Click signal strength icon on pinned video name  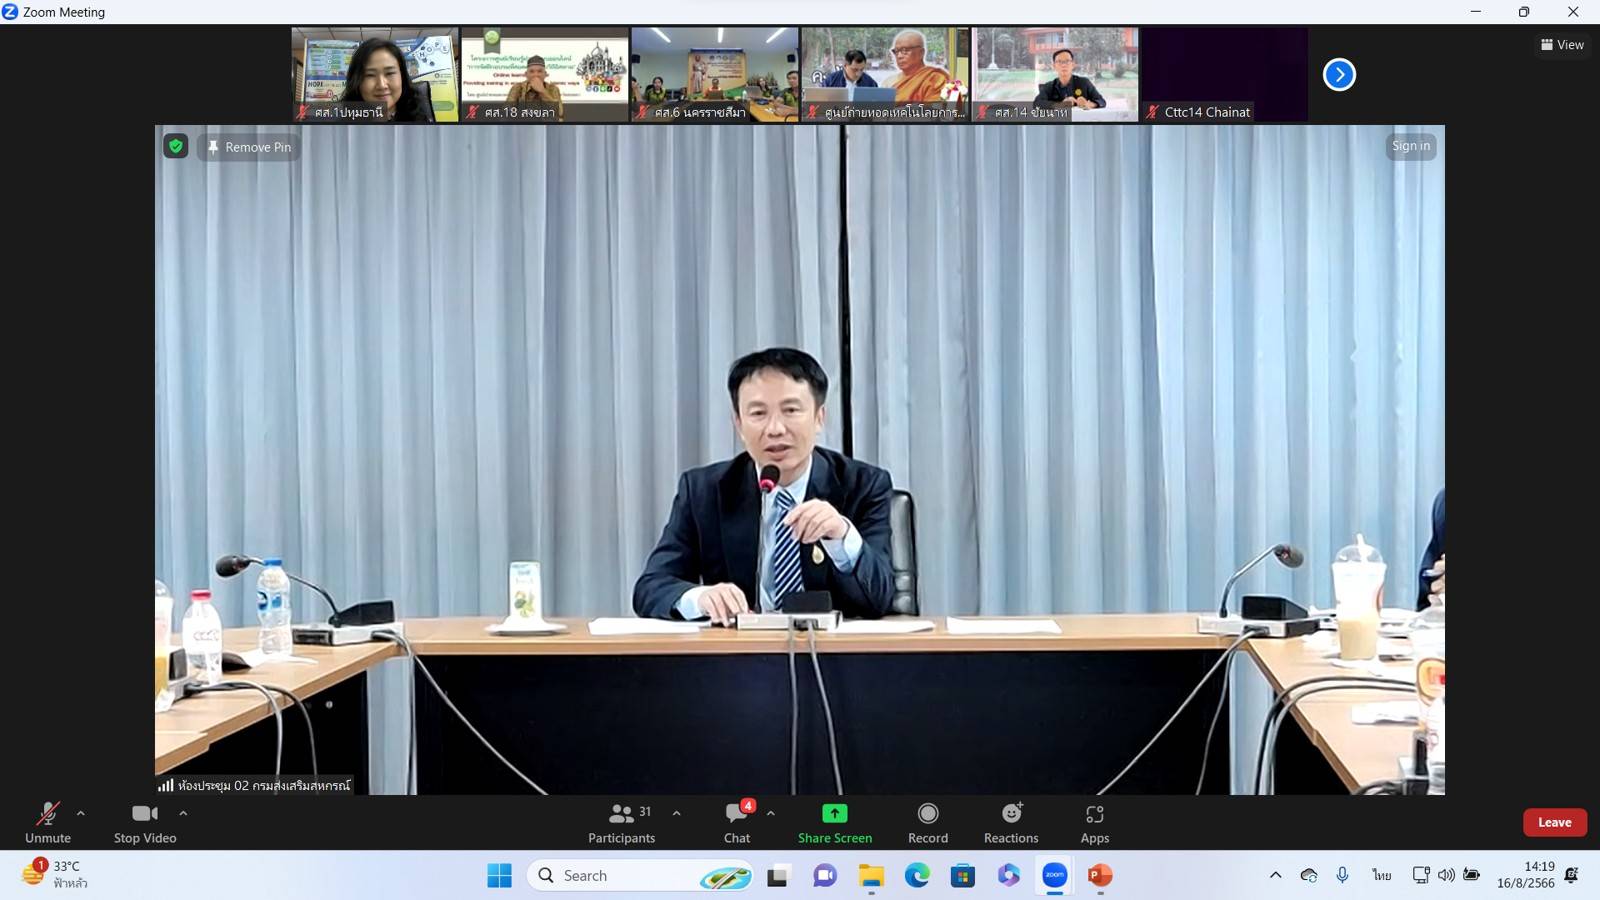(166, 785)
